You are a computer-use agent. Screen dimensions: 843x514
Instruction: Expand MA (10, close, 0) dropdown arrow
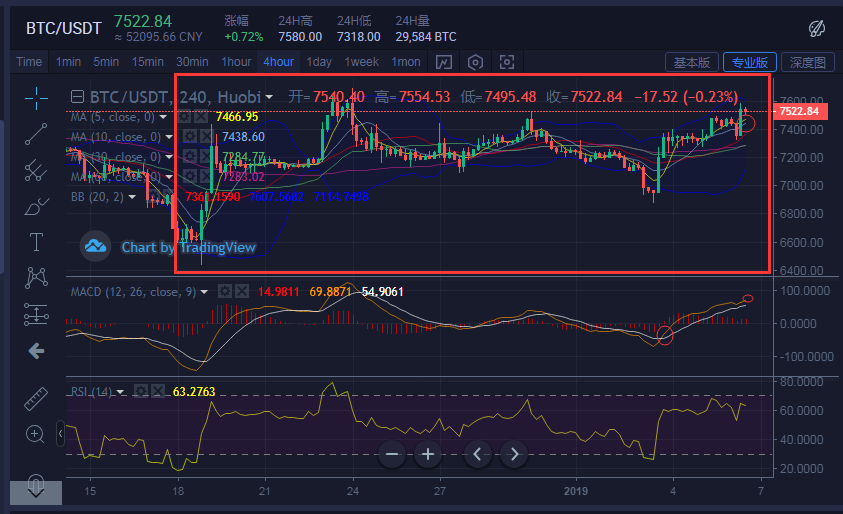click(x=169, y=137)
